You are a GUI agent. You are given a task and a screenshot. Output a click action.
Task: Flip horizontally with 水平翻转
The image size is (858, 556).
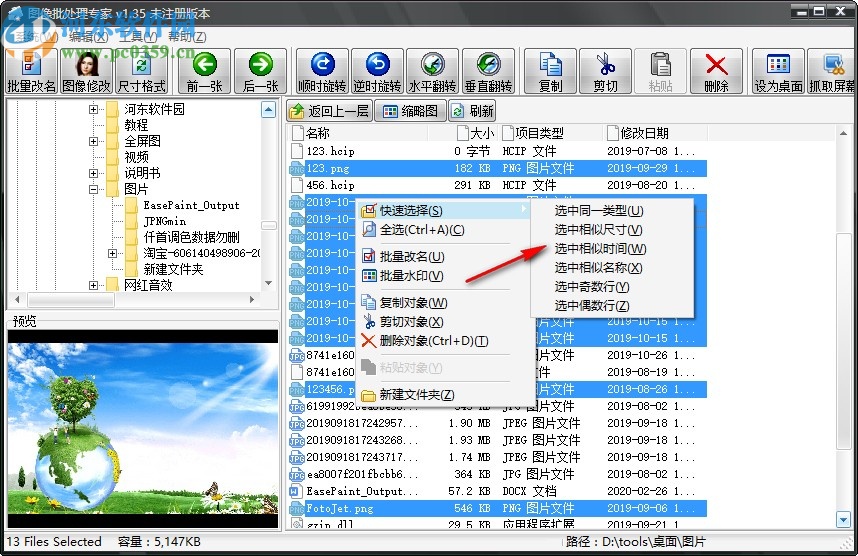click(x=433, y=72)
